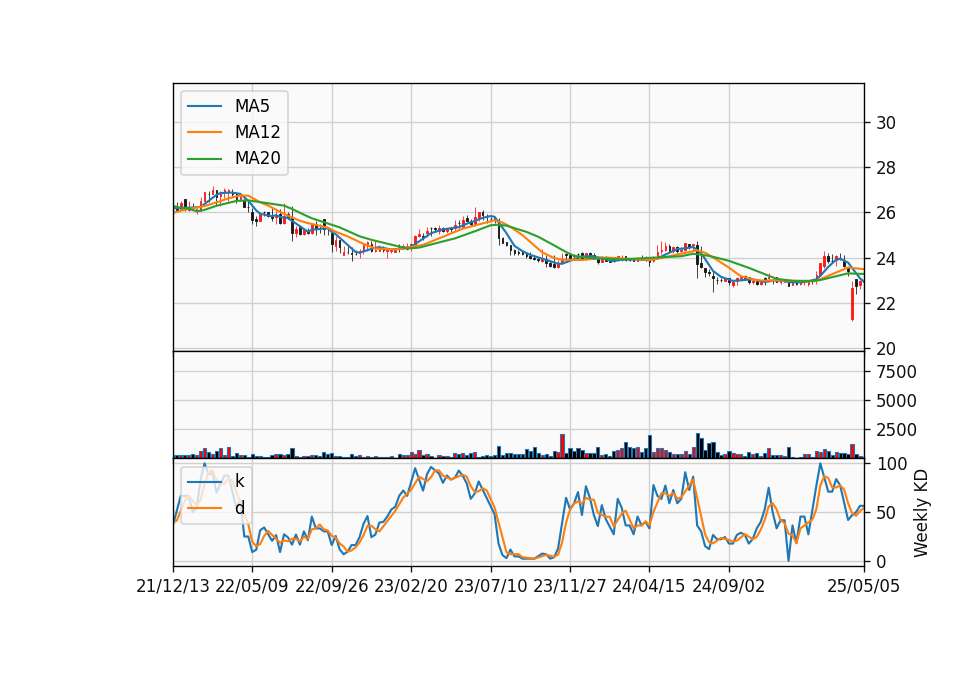Click the 24/04/15 date axis label
The image size is (960, 690).
pyautogui.click(x=649, y=586)
